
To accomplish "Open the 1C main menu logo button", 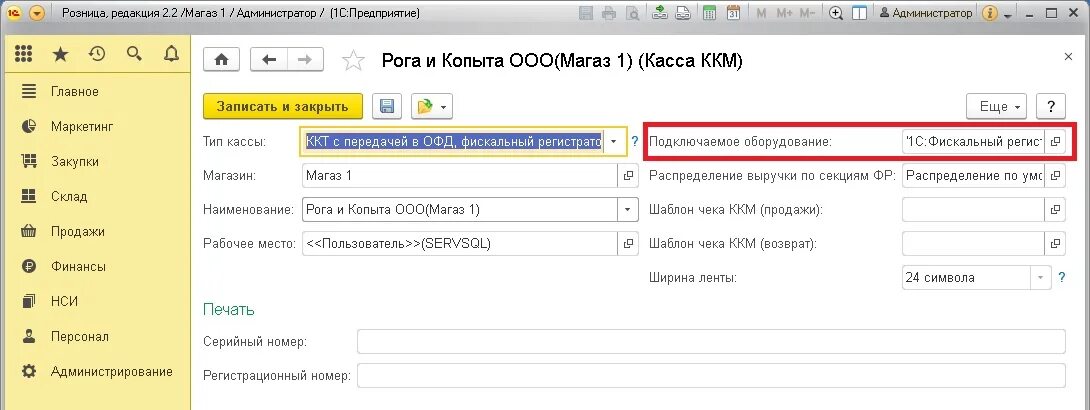I will pos(14,13).
